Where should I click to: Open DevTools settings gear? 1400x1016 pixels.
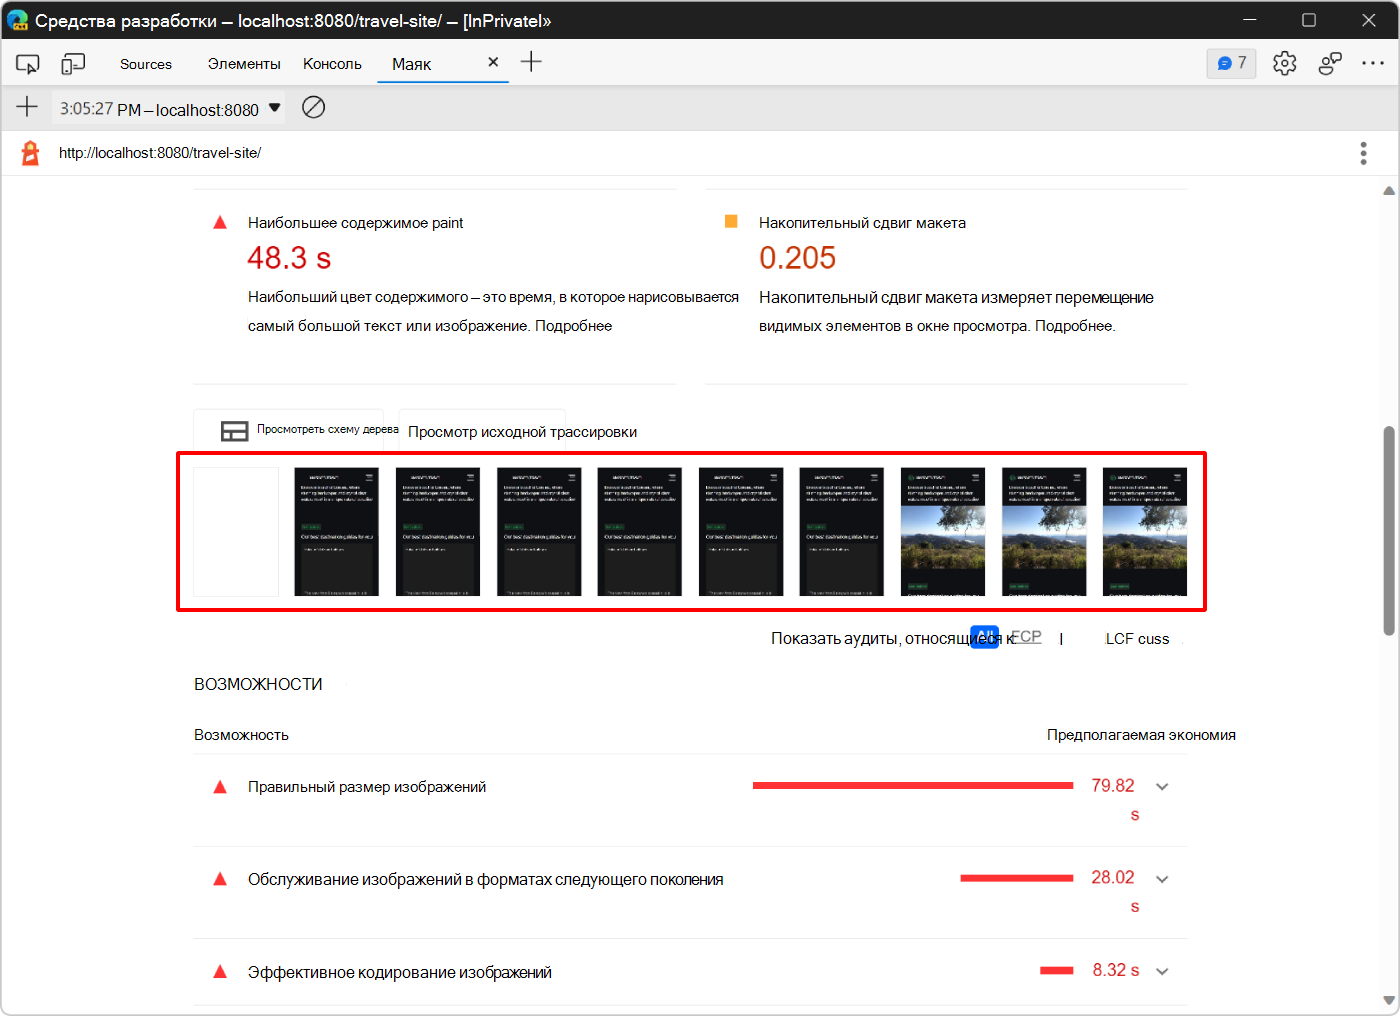[1285, 63]
